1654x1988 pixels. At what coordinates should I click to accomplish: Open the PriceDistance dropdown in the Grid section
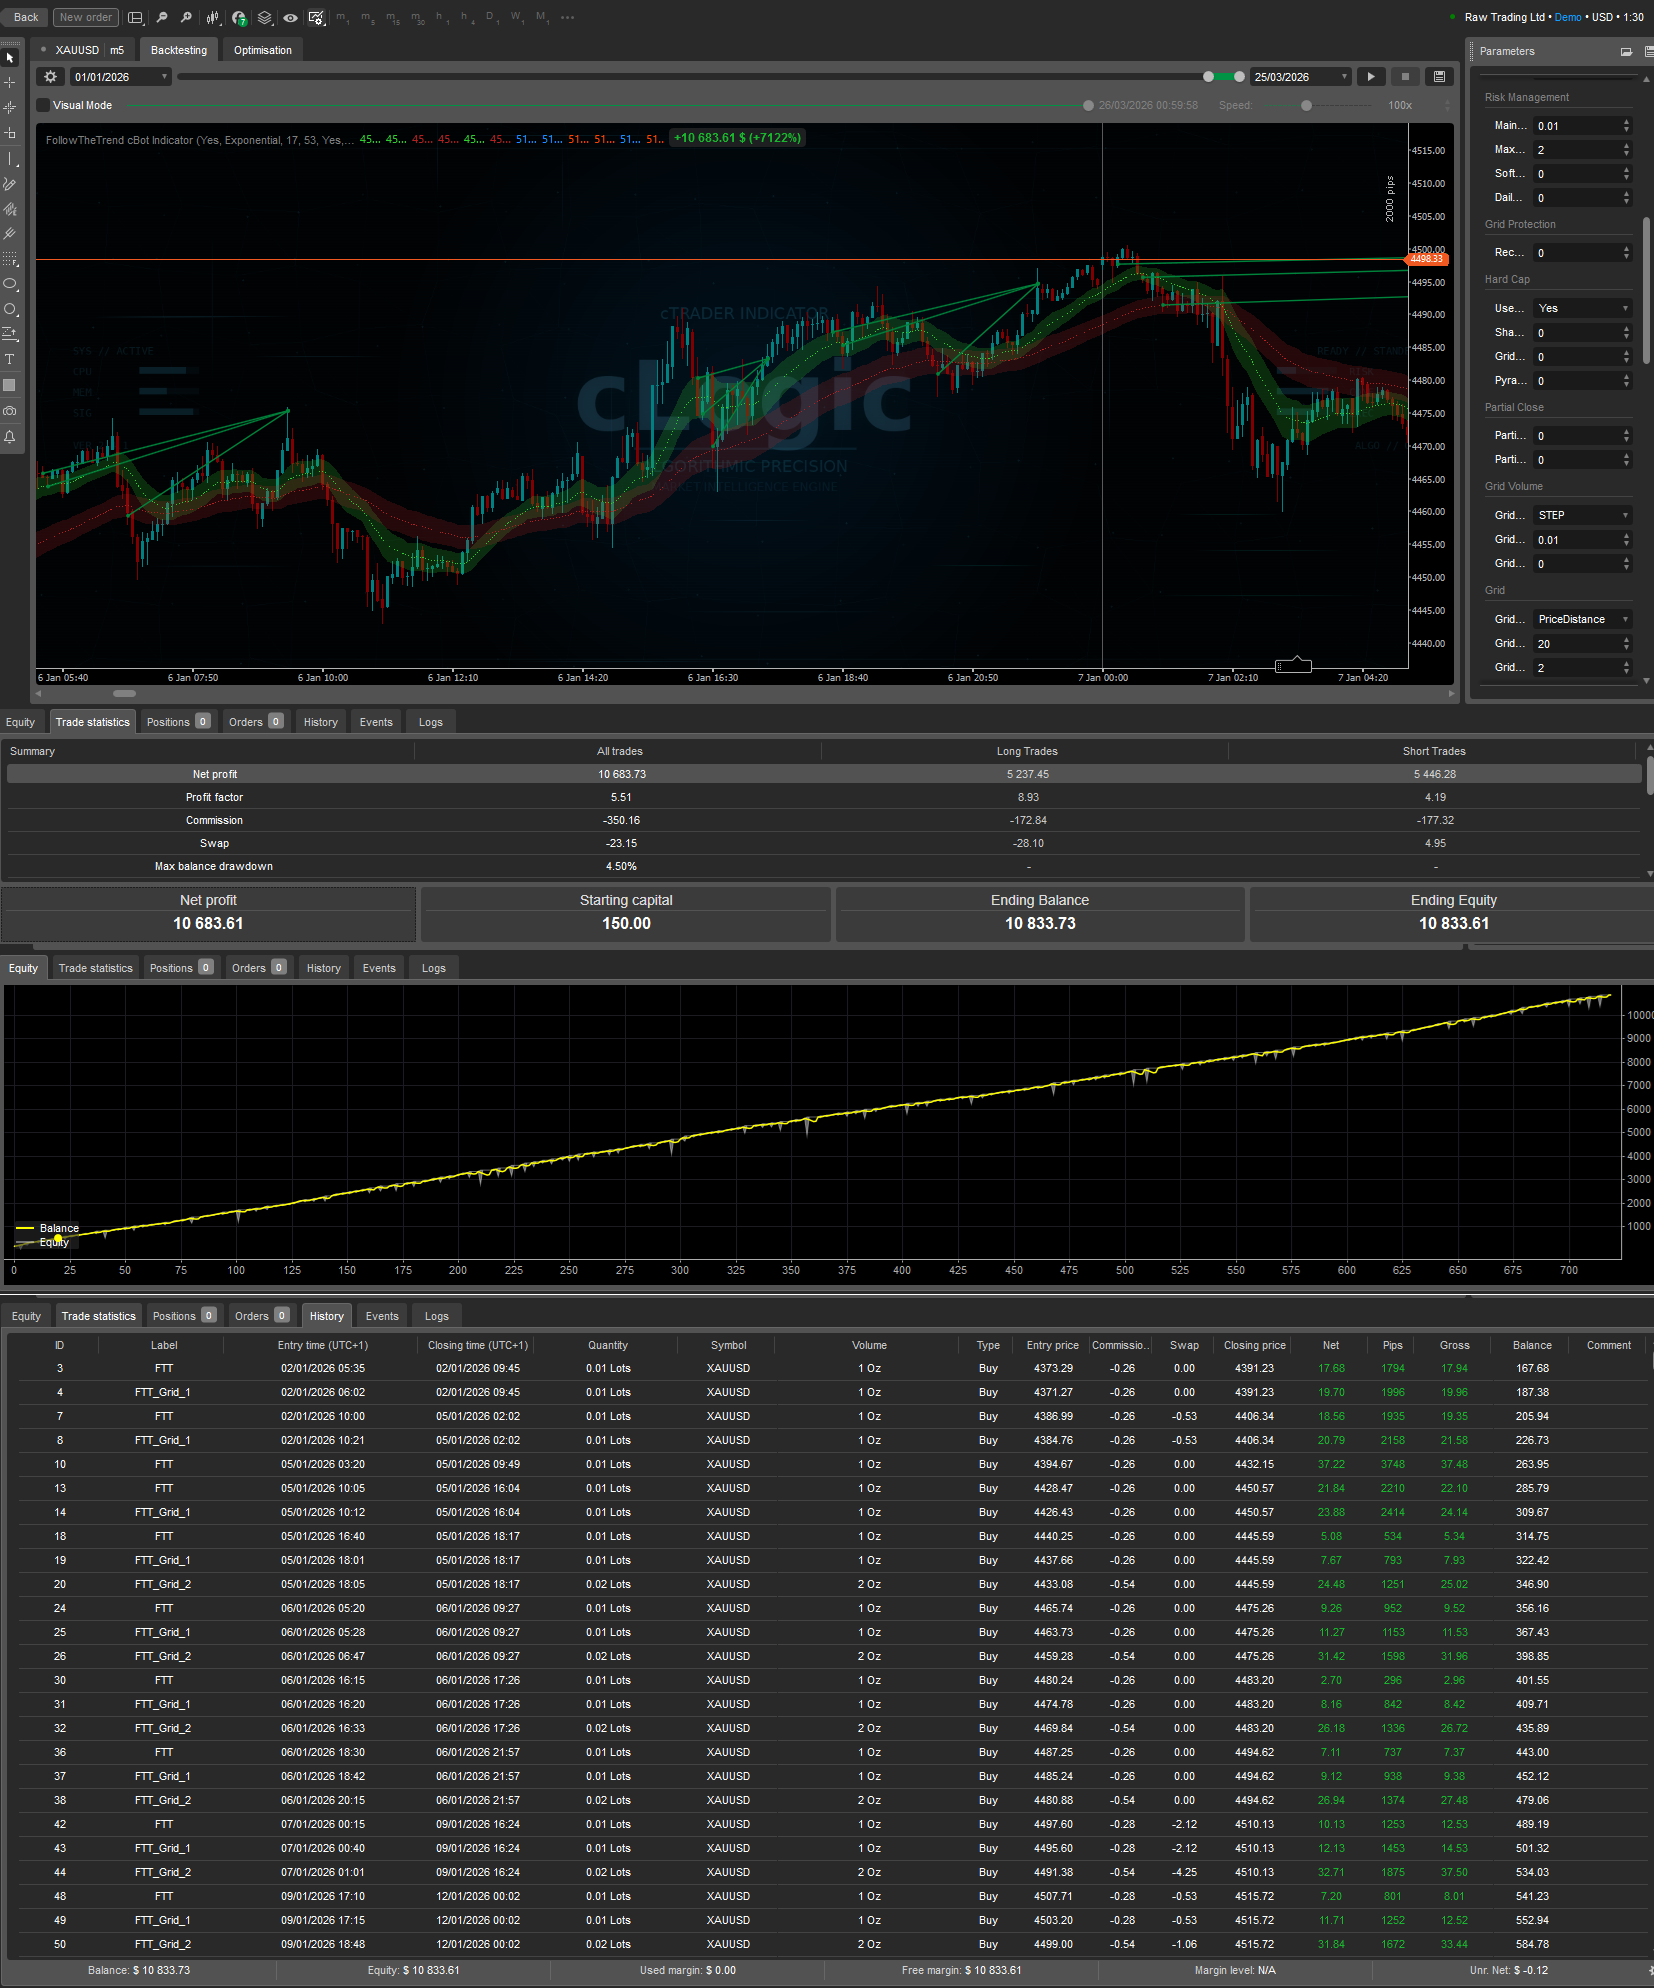[1581, 619]
